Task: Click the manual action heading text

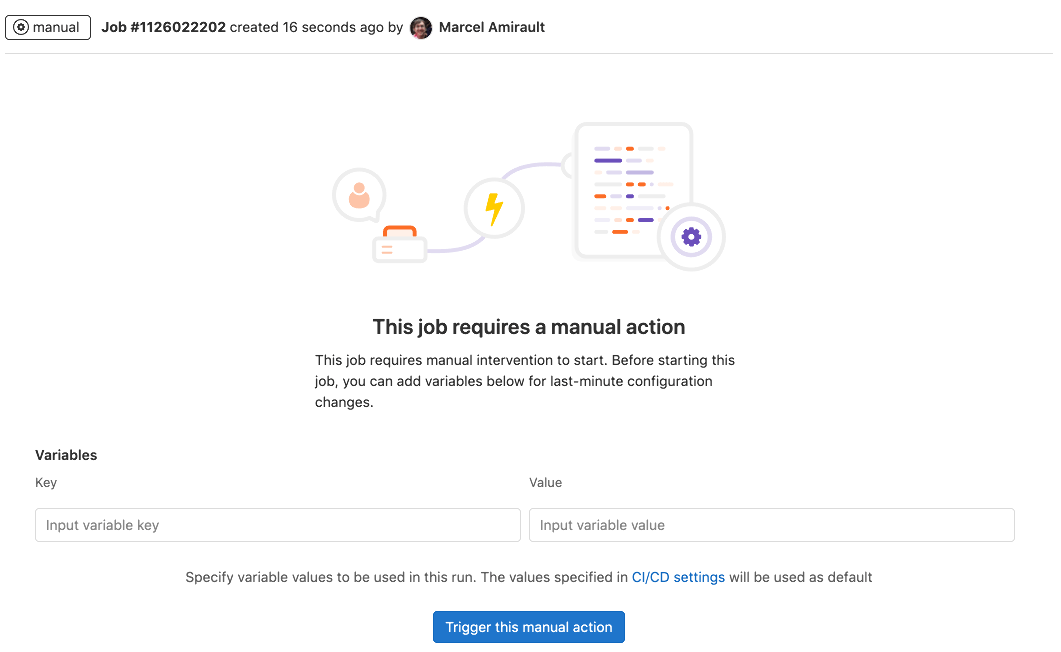Action: pyautogui.click(x=528, y=327)
